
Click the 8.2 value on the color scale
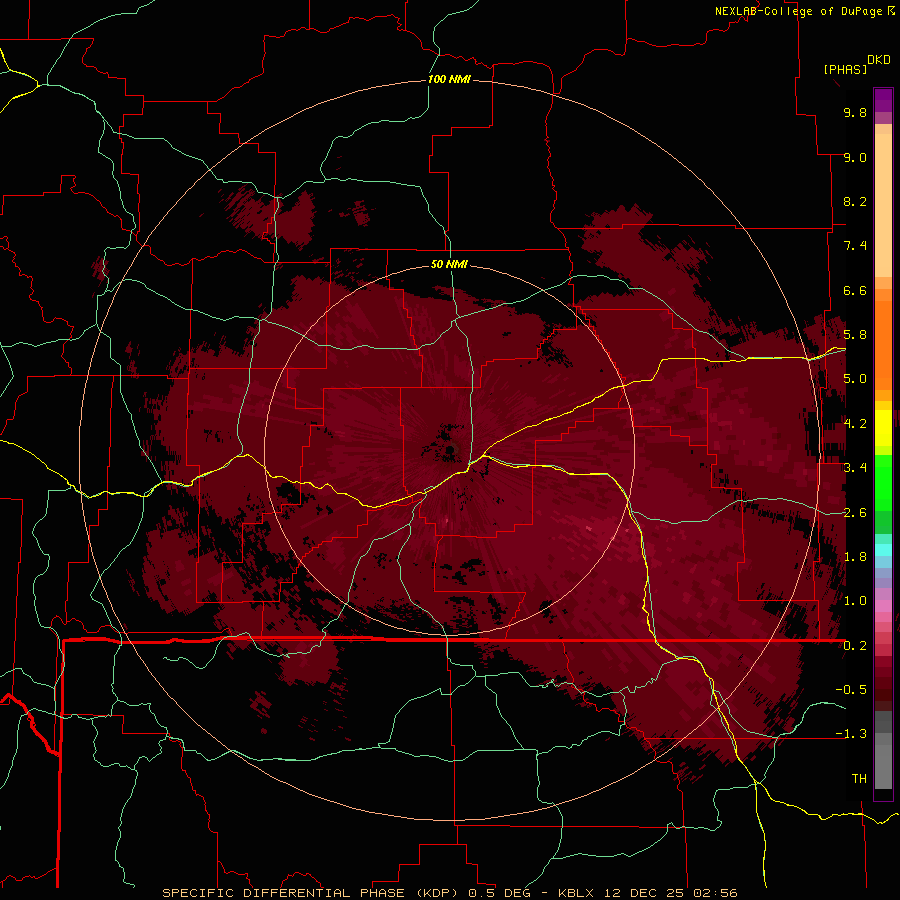(855, 201)
